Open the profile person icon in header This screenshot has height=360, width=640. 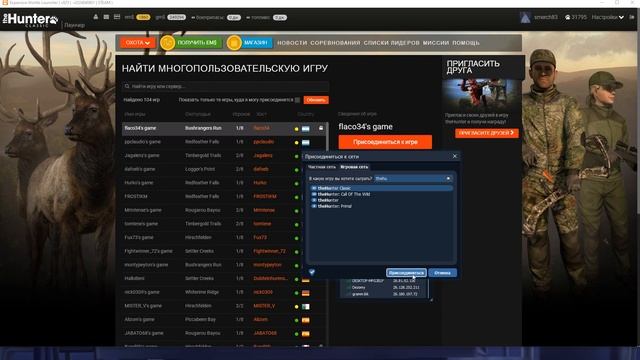(x=96, y=17)
